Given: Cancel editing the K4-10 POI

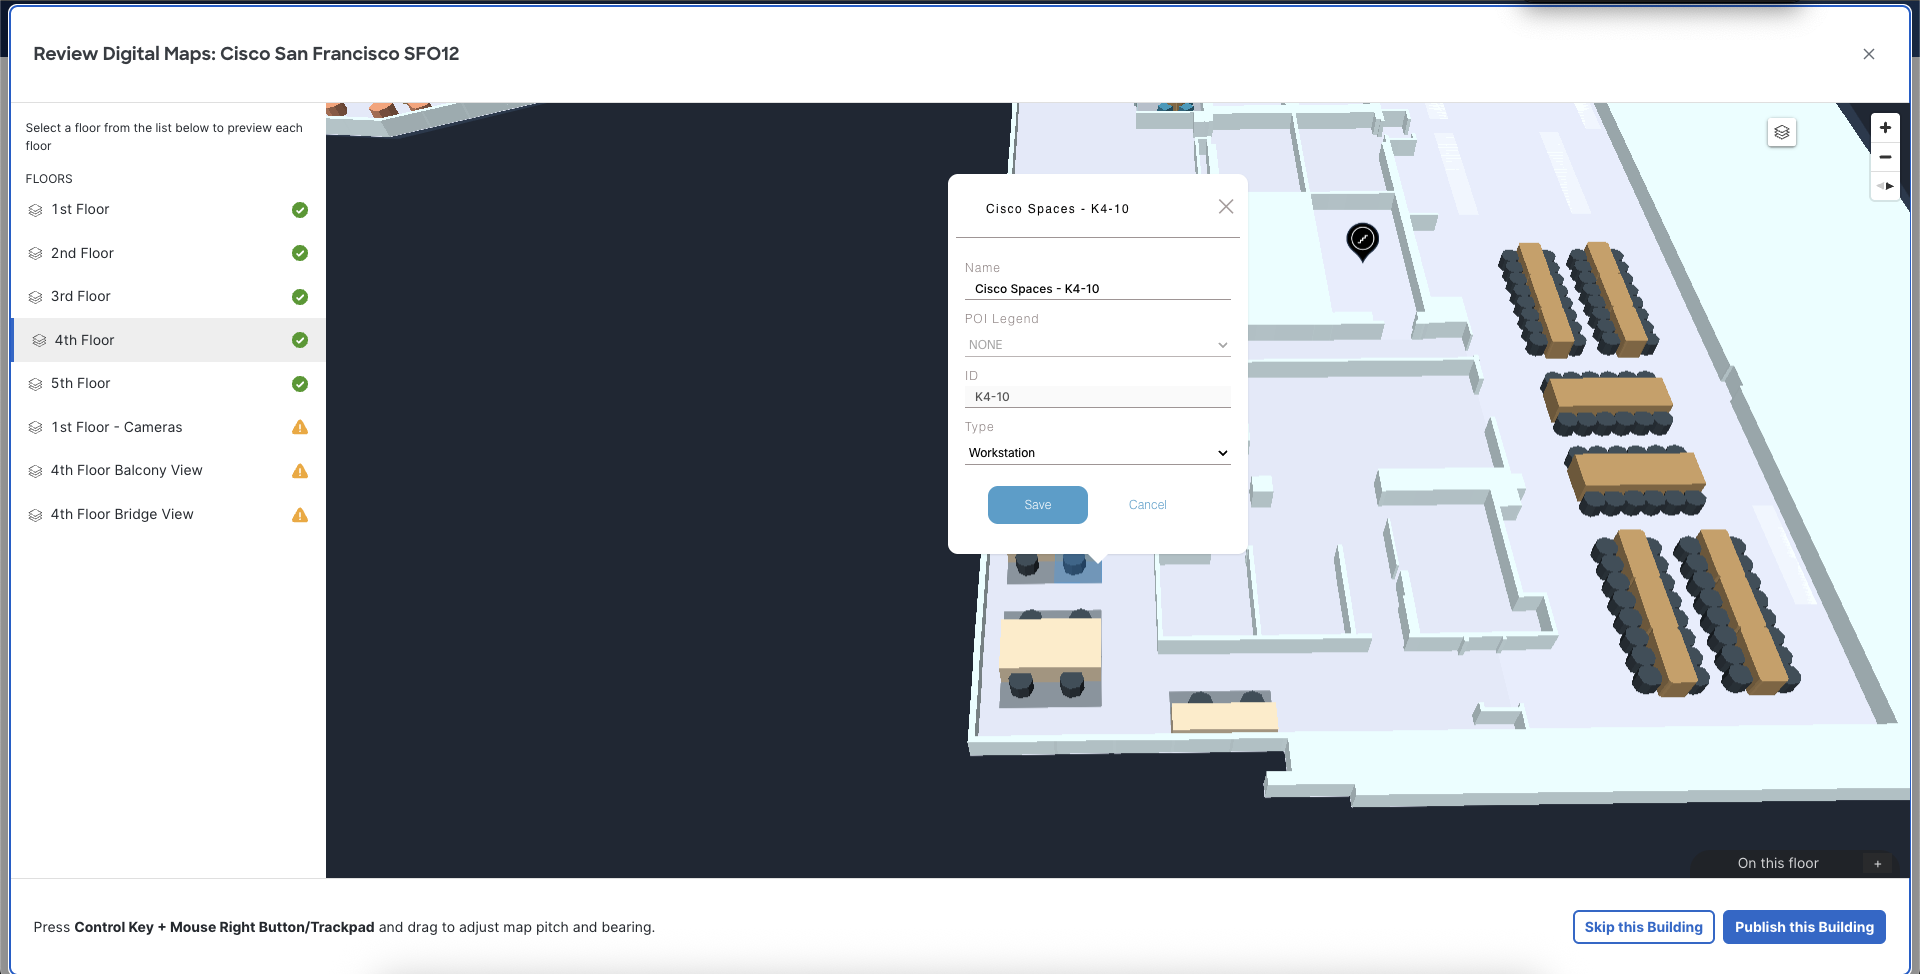Looking at the screenshot, I should pyautogui.click(x=1147, y=504).
